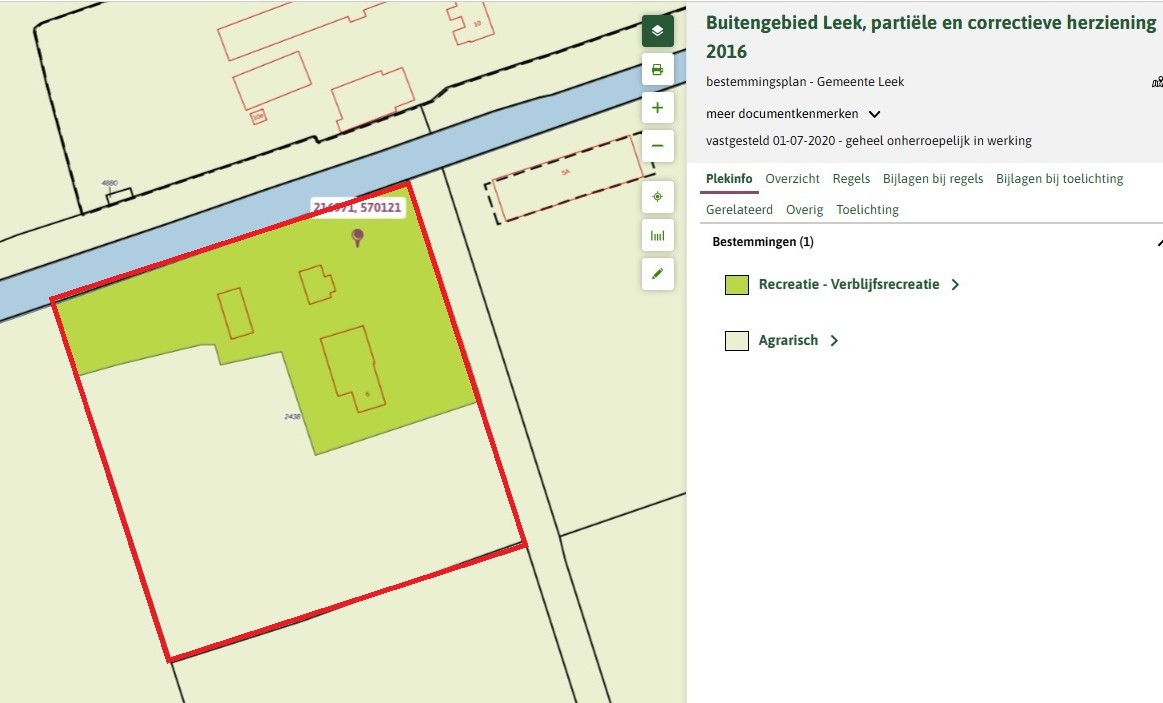Center map on current location icon
The height and width of the screenshot is (703, 1163).
coord(657,197)
